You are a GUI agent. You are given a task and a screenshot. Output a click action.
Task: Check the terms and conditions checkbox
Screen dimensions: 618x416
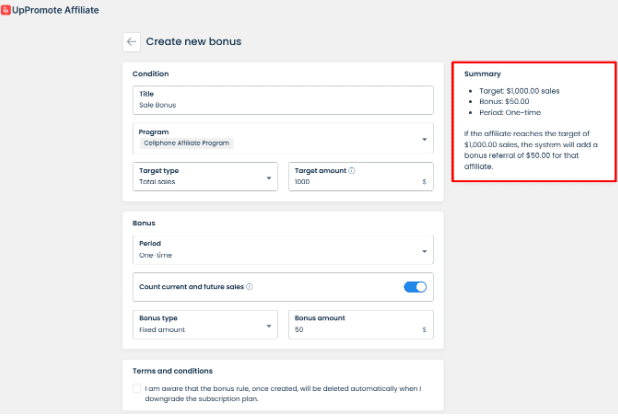tap(136, 388)
